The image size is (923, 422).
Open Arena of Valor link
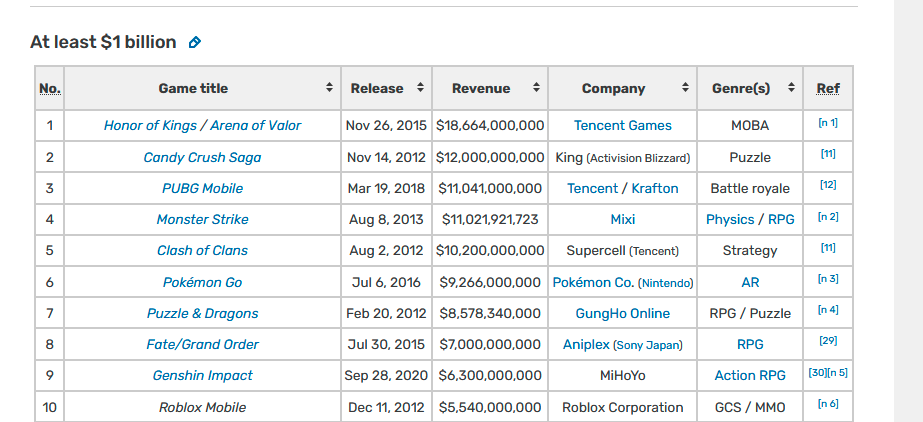tap(255, 125)
